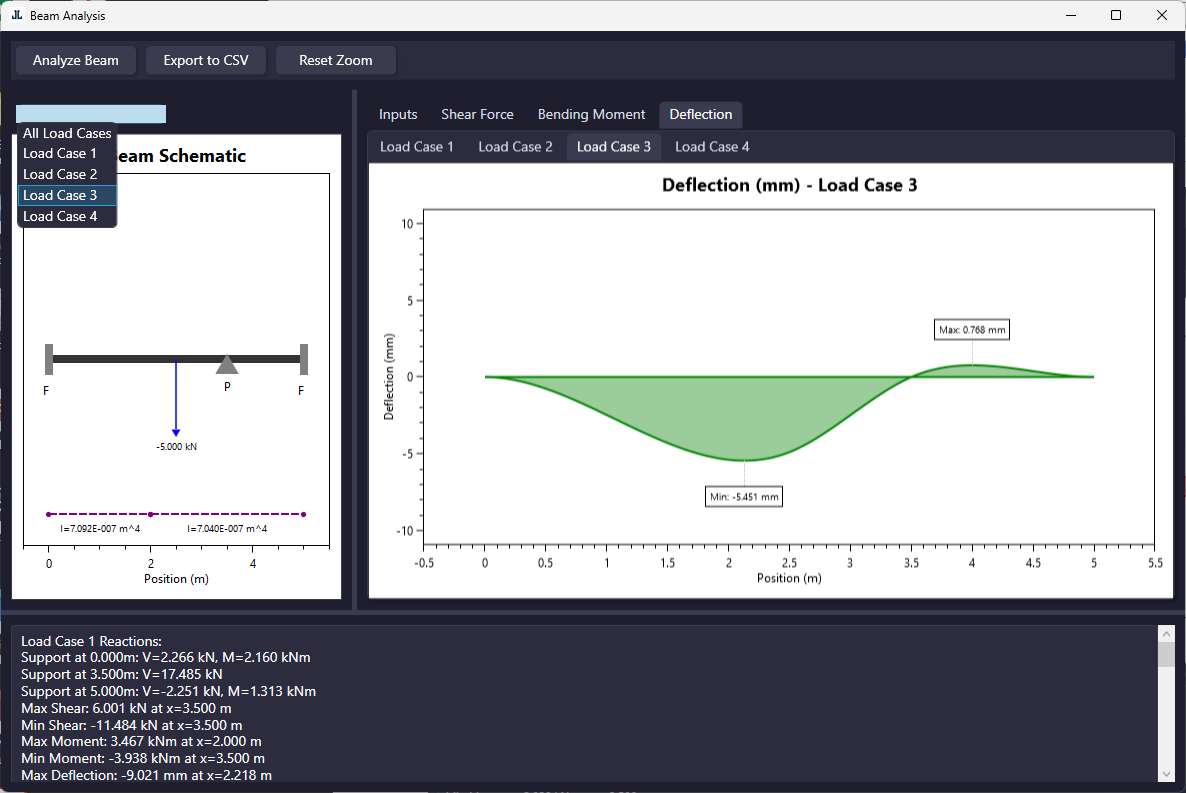Click the pinned support triangle in schematic
Viewport: 1186px width, 793px height.
[x=227, y=365]
